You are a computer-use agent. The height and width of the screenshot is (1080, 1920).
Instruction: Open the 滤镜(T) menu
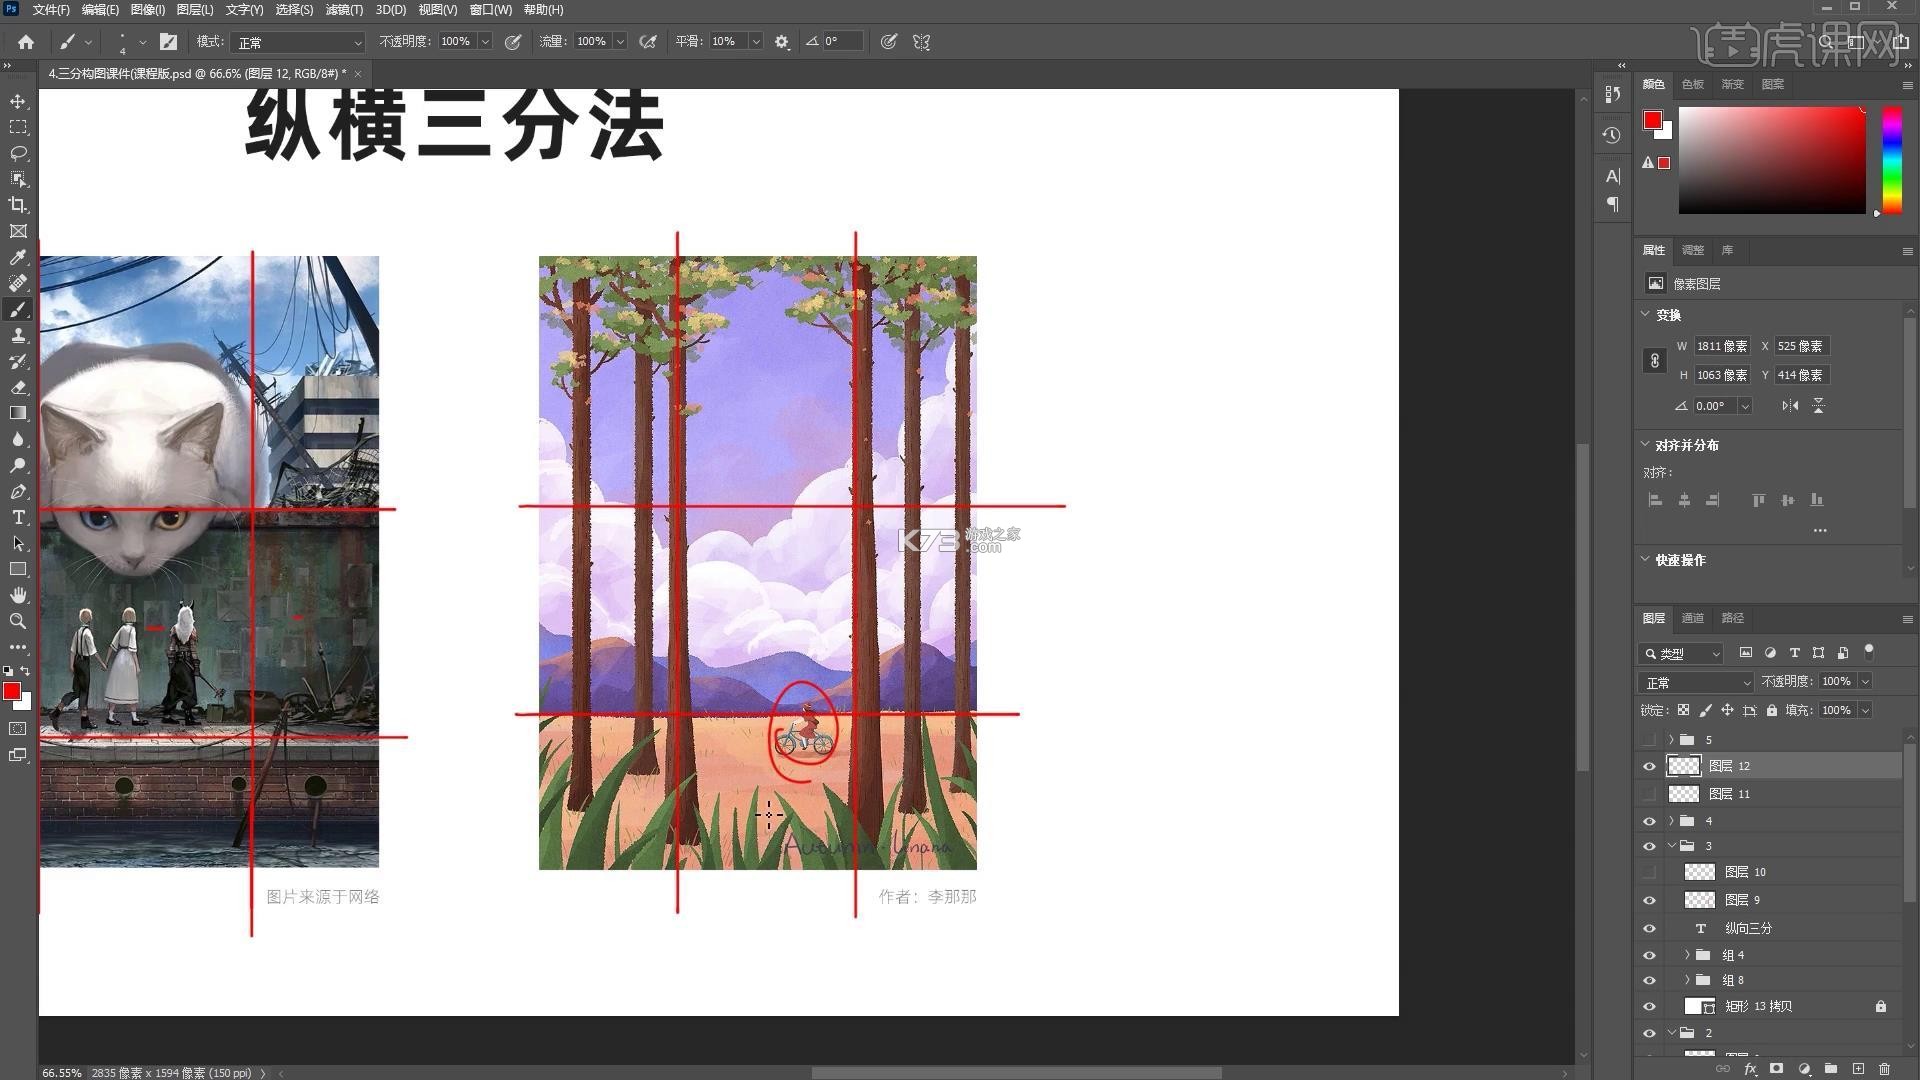(344, 10)
